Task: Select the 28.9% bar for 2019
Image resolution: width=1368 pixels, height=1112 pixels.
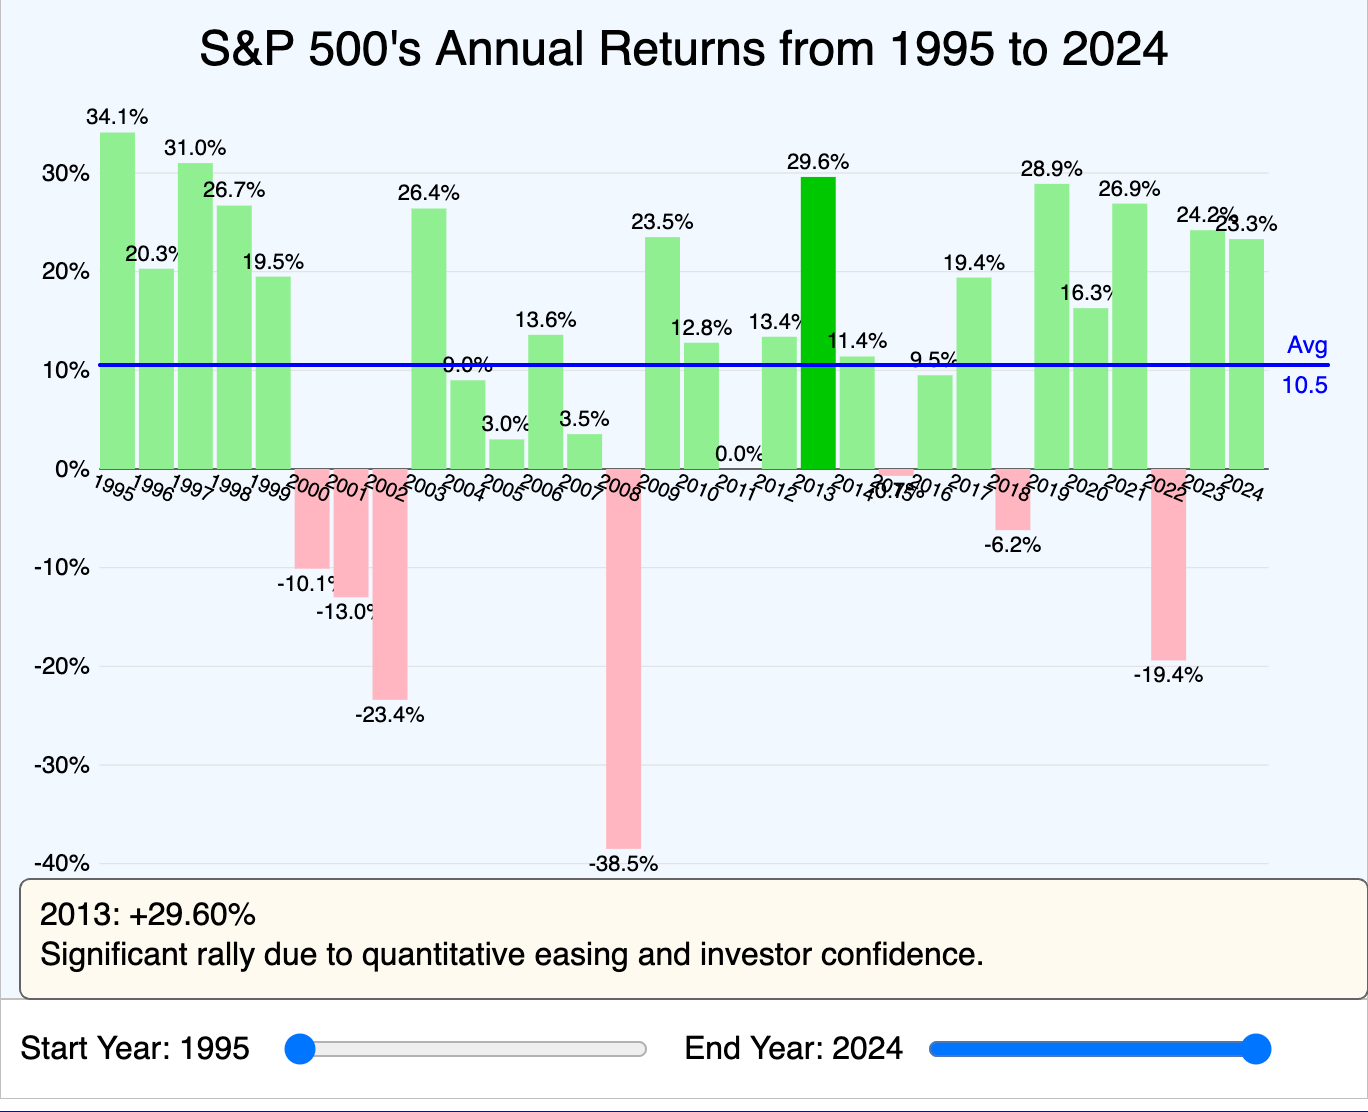Action: click(x=1052, y=320)
